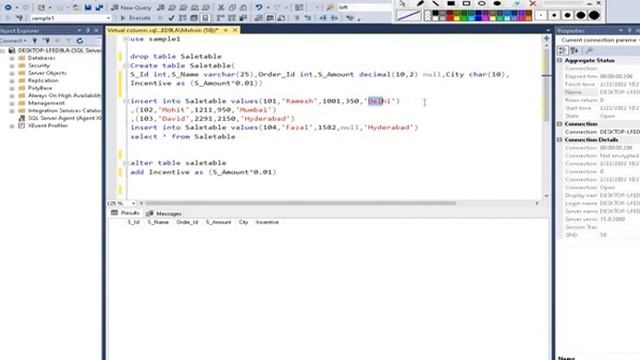Close the Virtual column.sql tab
The image size is (640, 360).
[x=235, y=30]
